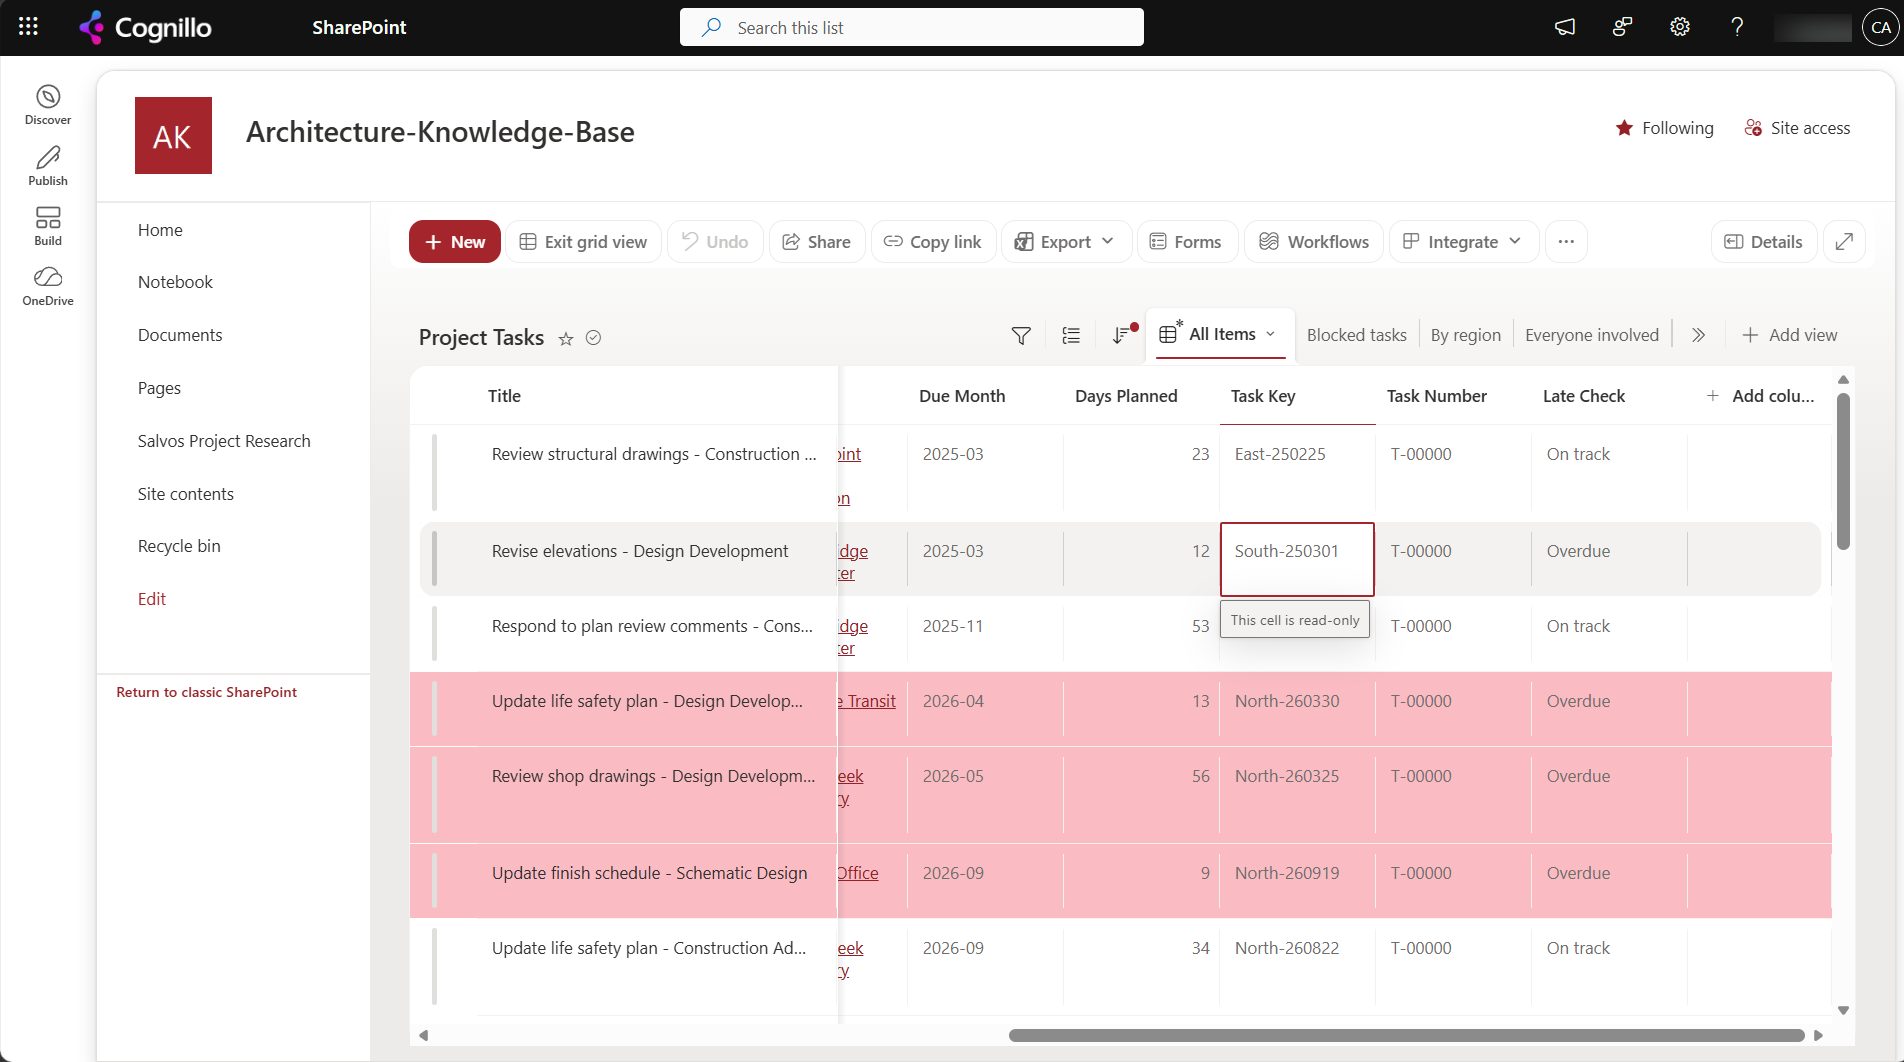Image resolution: width=1904 pixels, height=1062 pixels.
Task: Open the Due Month column header menu
Action: [985, 396]
